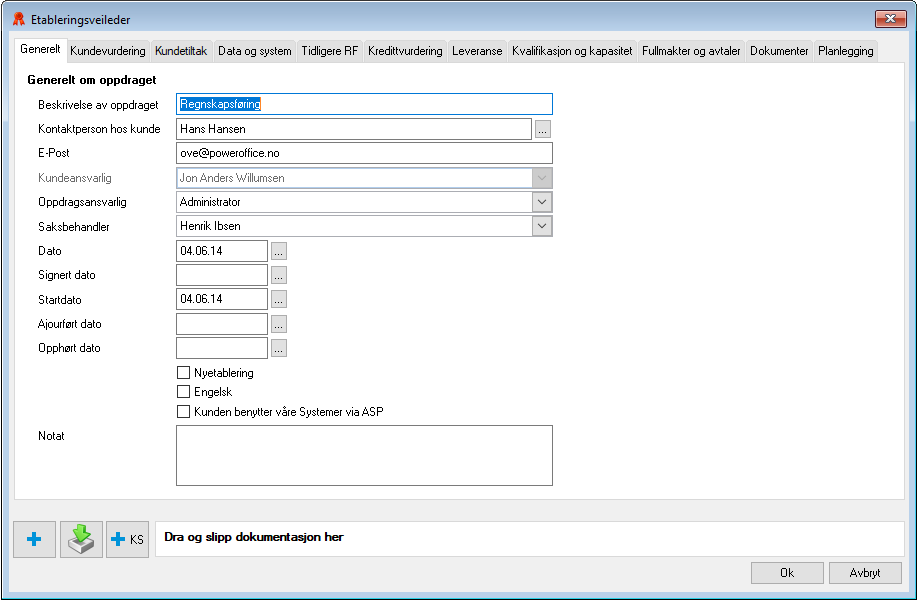Check Kunden benytter våre Systemer via ASP
The image size is (918, 601).
(183, 411)
